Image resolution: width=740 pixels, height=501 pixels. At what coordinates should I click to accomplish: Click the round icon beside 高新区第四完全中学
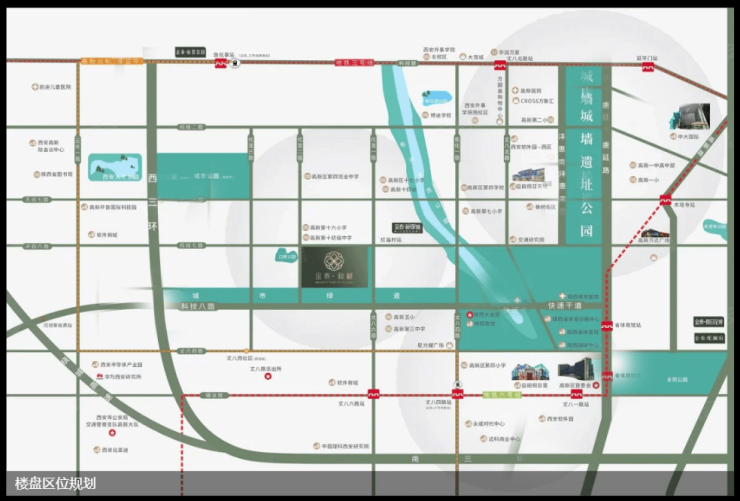tap(307, 176)
